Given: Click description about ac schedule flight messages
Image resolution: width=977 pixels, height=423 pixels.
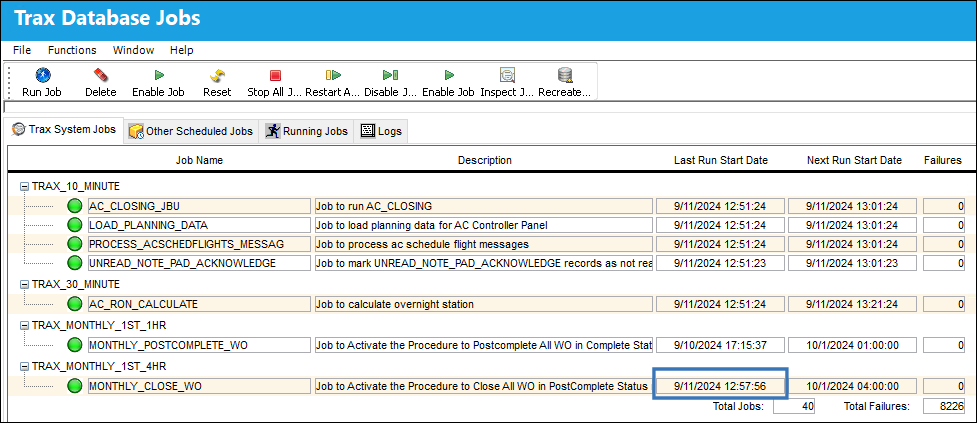Looking at the screenshot, I should pos(484,244).
